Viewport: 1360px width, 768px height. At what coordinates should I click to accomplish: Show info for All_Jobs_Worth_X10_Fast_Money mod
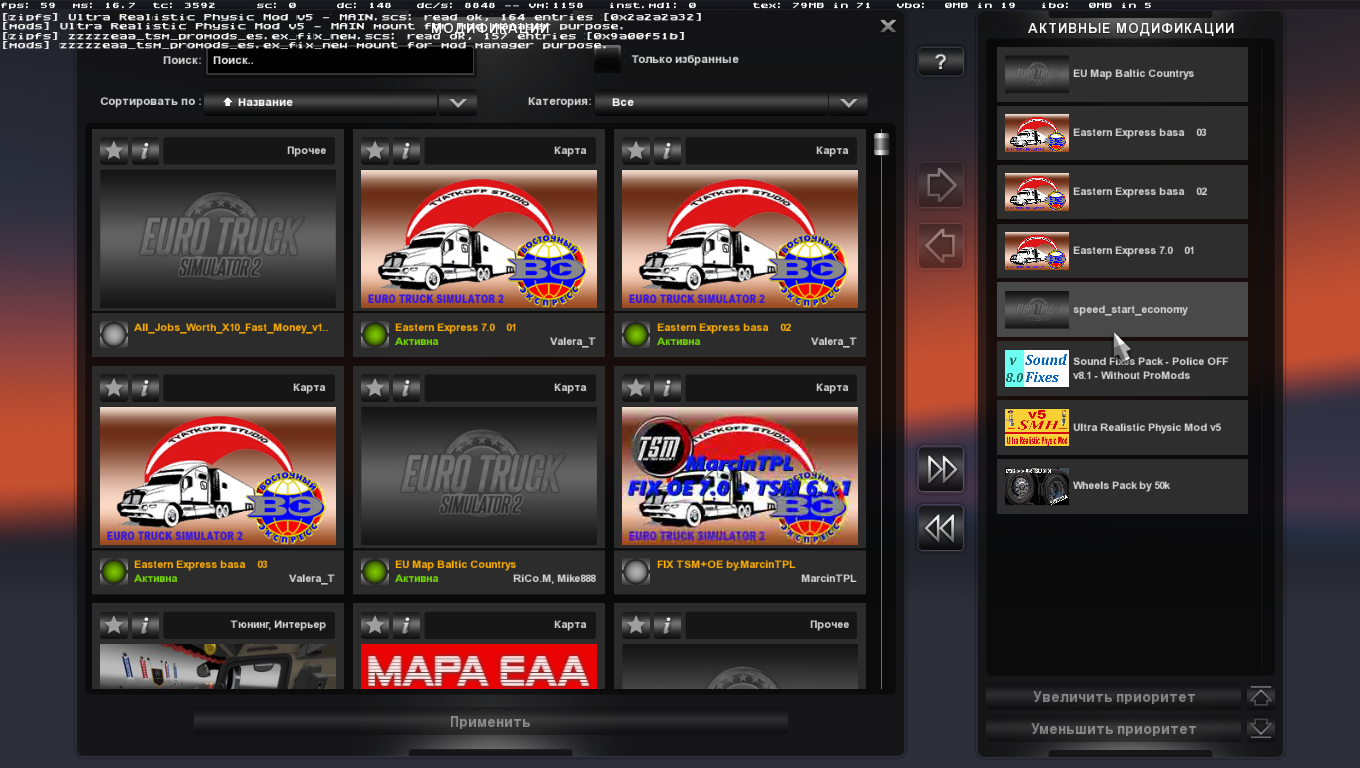click(145, 151)
